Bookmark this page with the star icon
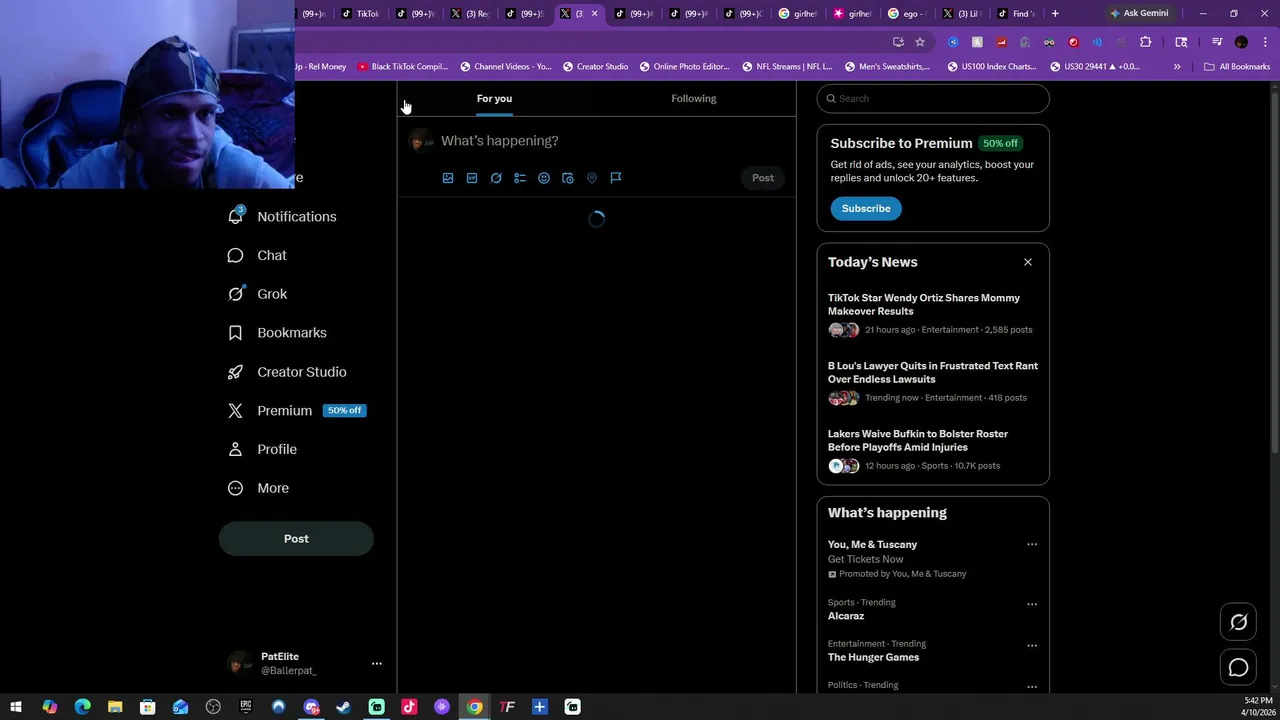This screenshot has height=720, width=1280. point(920,42)
